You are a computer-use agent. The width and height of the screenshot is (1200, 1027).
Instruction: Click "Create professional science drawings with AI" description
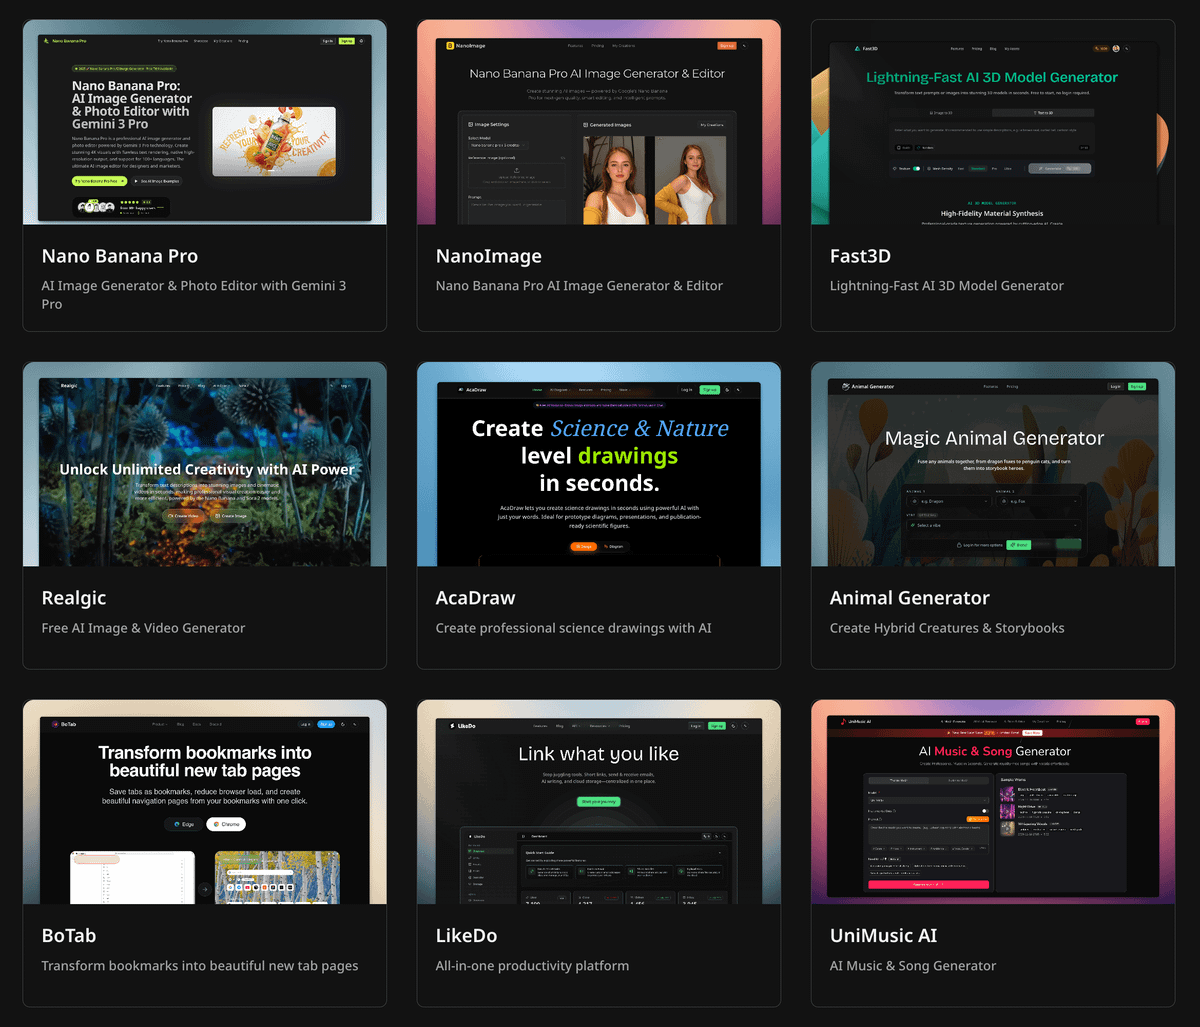coord(573,628)
